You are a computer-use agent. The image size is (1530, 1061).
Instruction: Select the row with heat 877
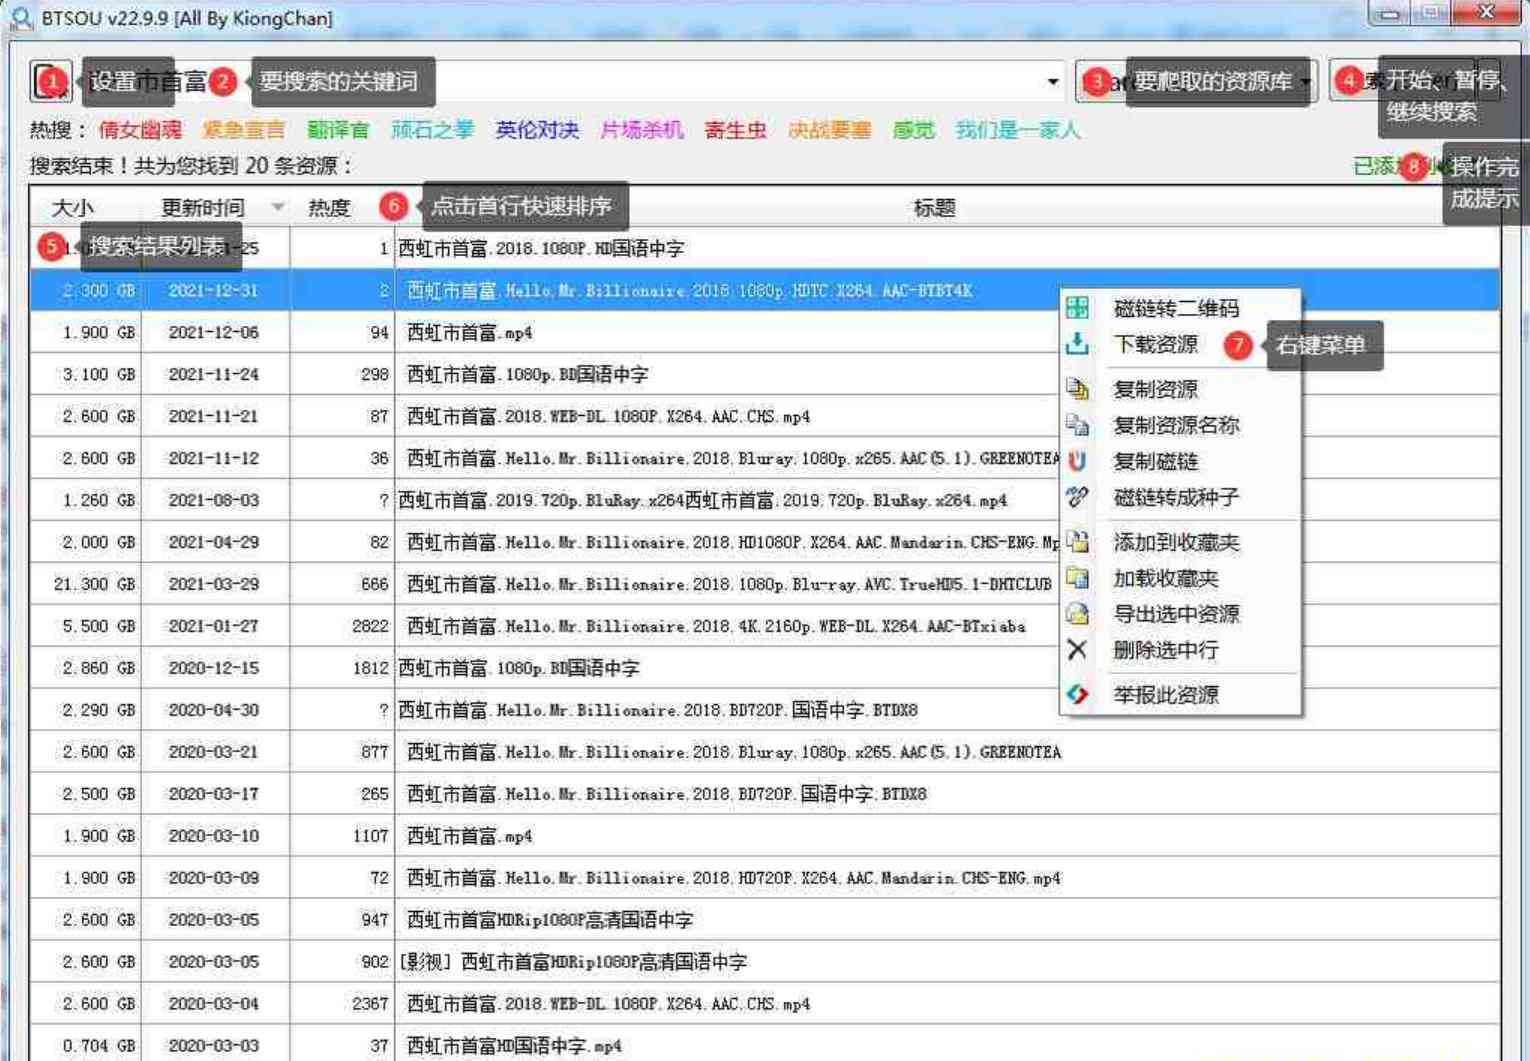coord(765,752)
